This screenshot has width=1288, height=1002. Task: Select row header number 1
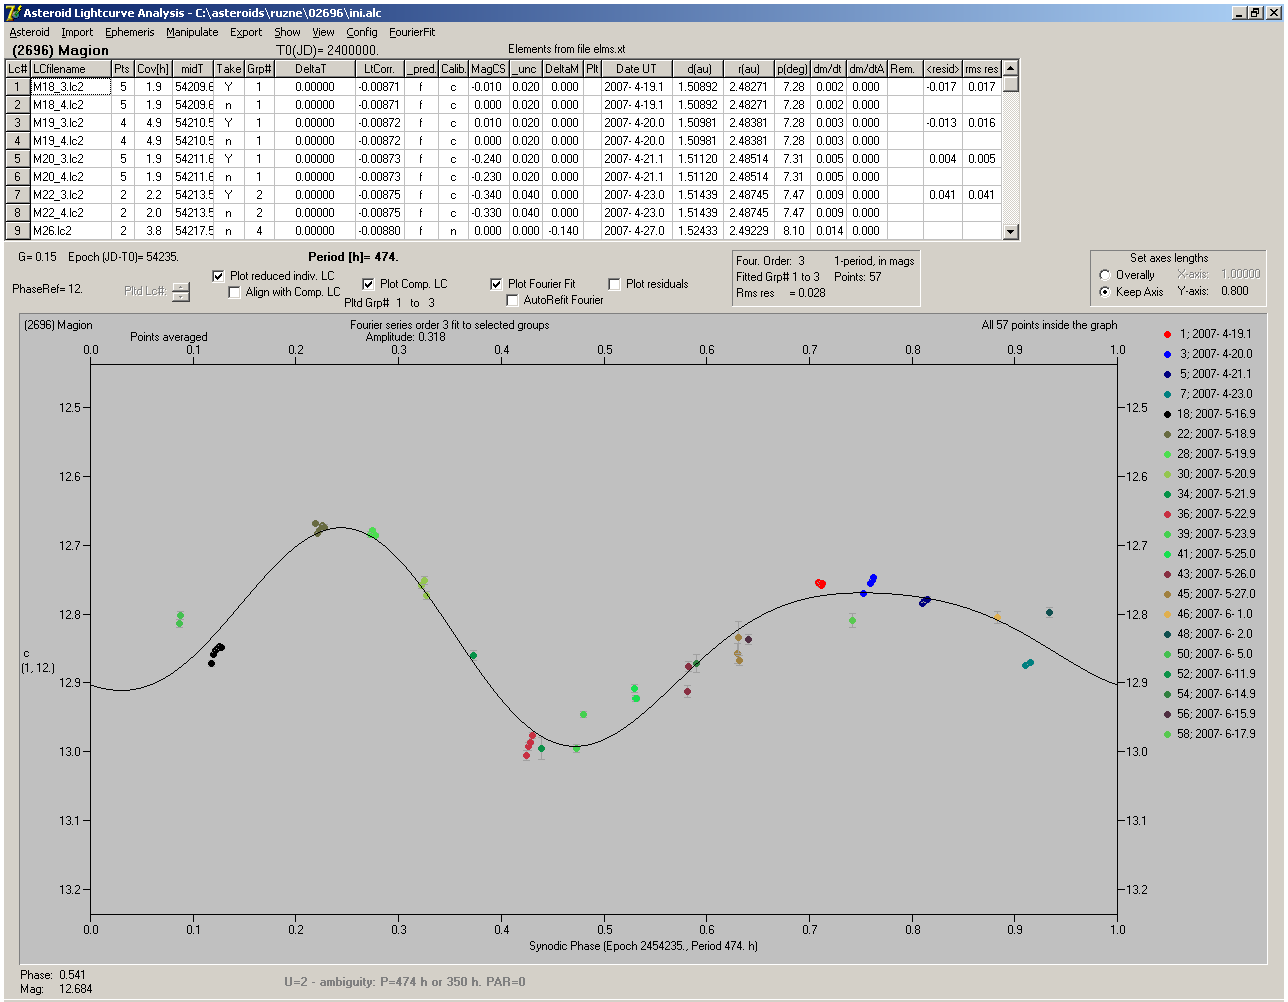18,87
